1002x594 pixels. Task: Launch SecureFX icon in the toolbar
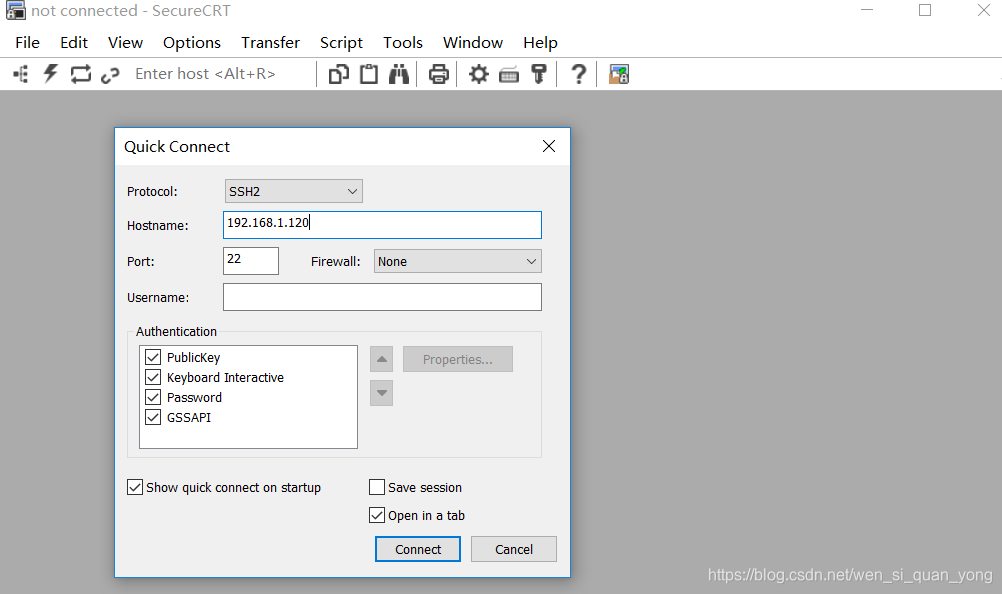pos(619,74)
